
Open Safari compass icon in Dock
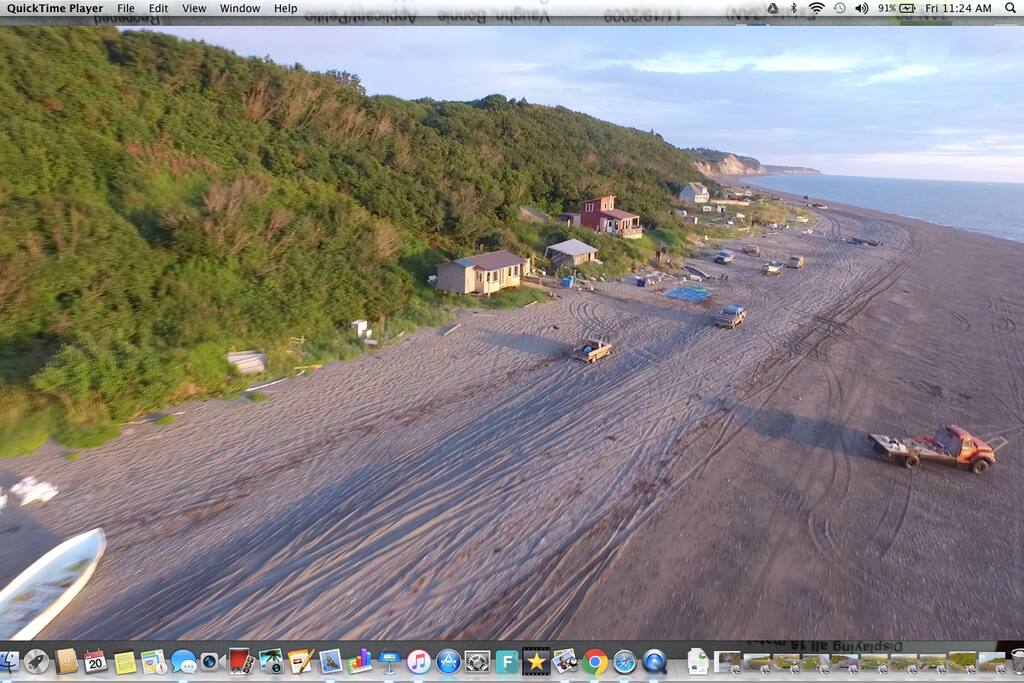624,662
